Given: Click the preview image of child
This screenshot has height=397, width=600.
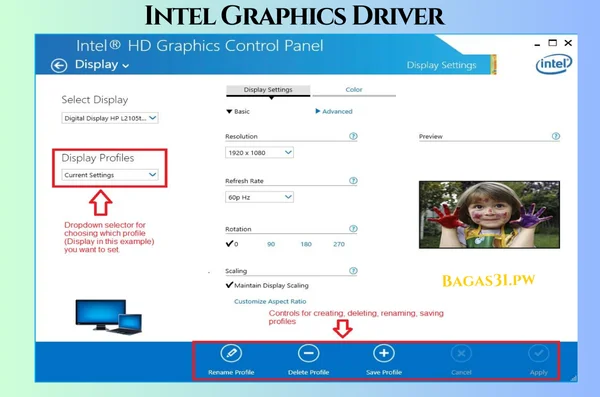Looking at the screenshot, I should pos(489,215).
